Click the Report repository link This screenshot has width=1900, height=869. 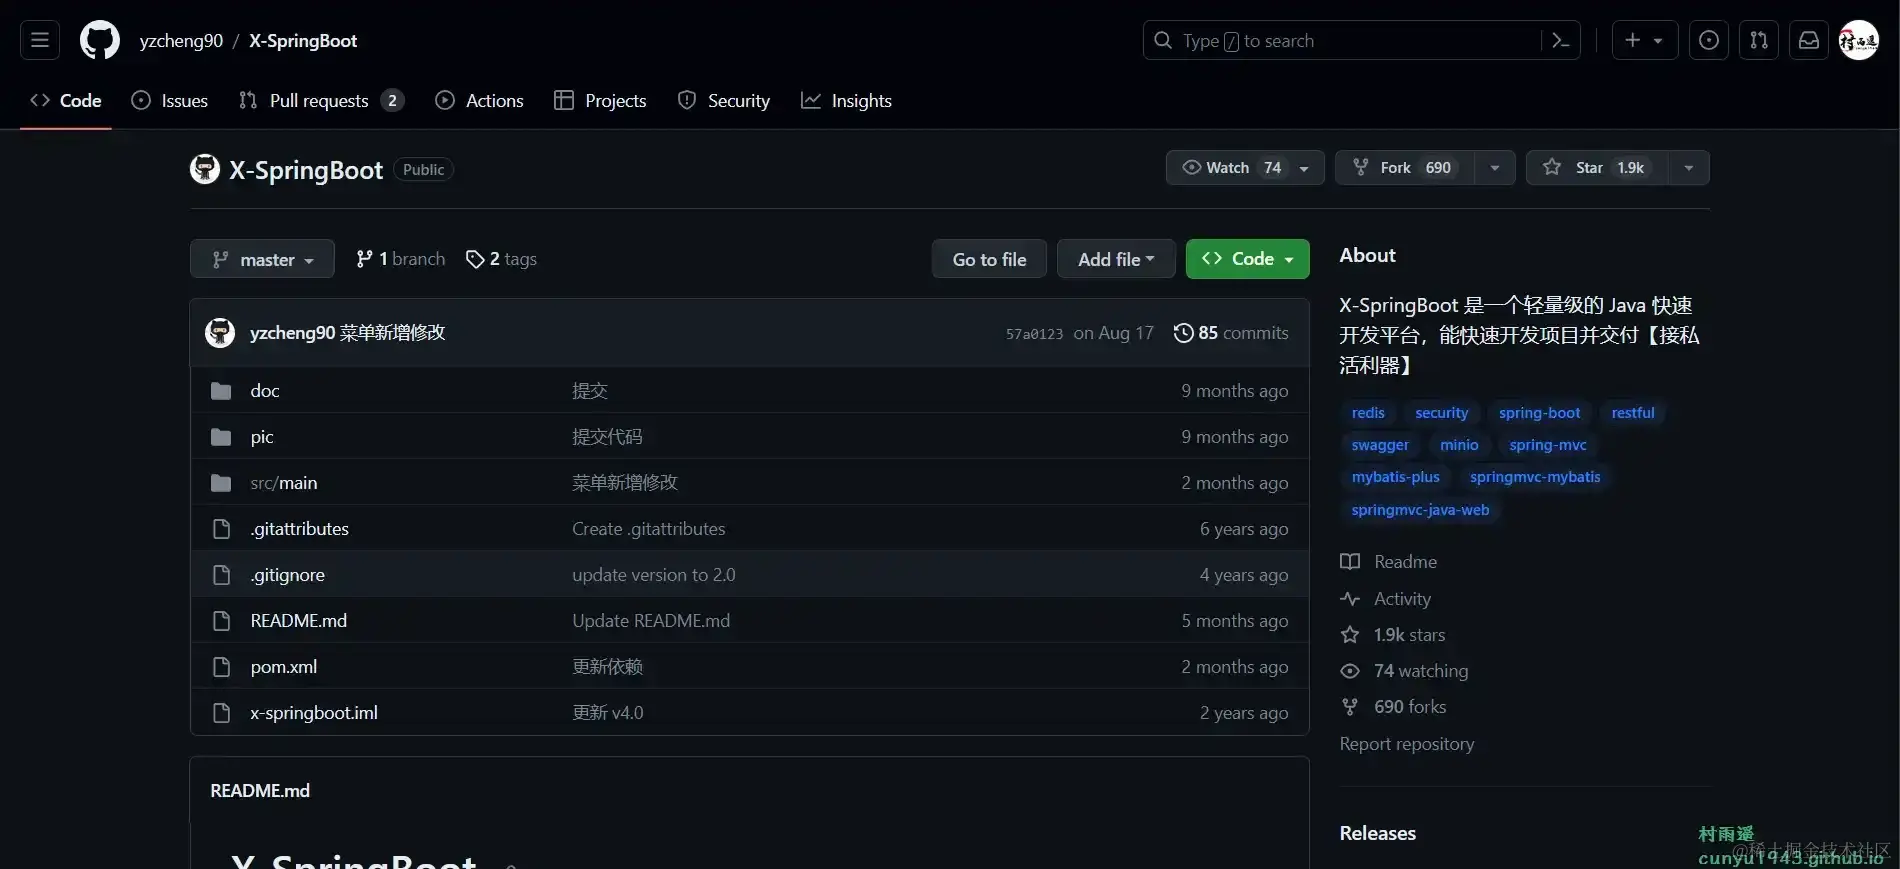[1407, 744]
